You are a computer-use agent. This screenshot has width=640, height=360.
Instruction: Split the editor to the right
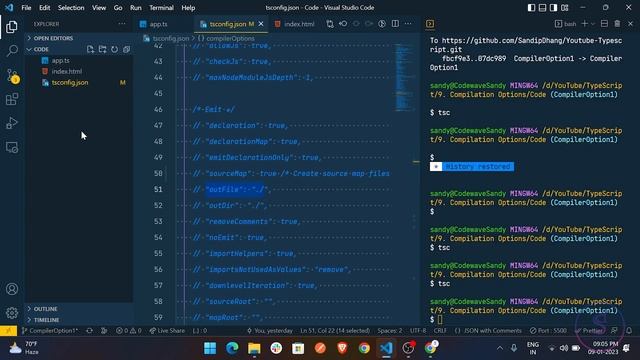click(395, 24)
